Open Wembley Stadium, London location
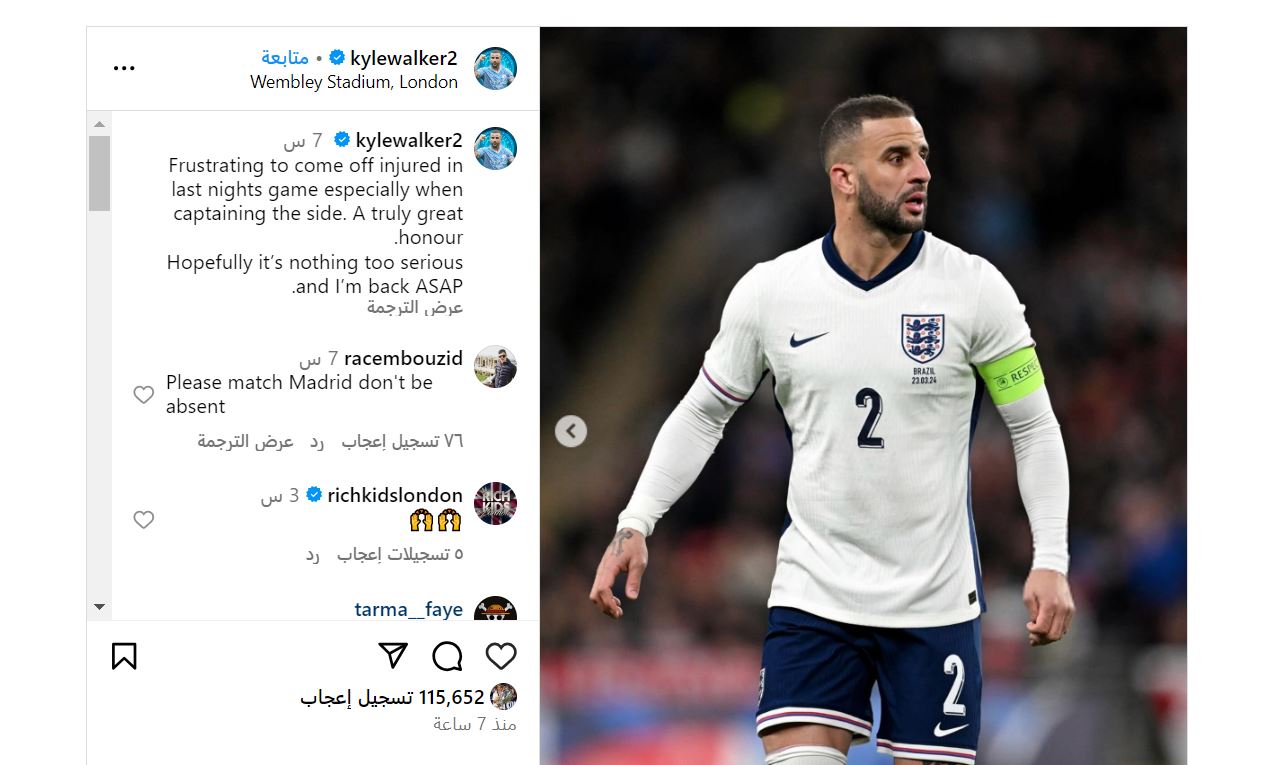The image size is (1275, 765). (354, 82)
